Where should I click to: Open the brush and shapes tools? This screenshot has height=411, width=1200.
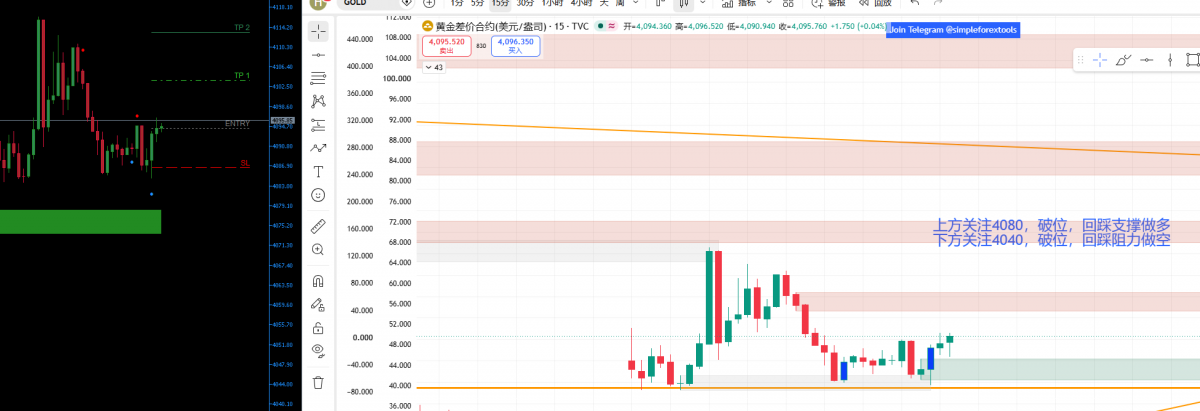coord(318,148)
